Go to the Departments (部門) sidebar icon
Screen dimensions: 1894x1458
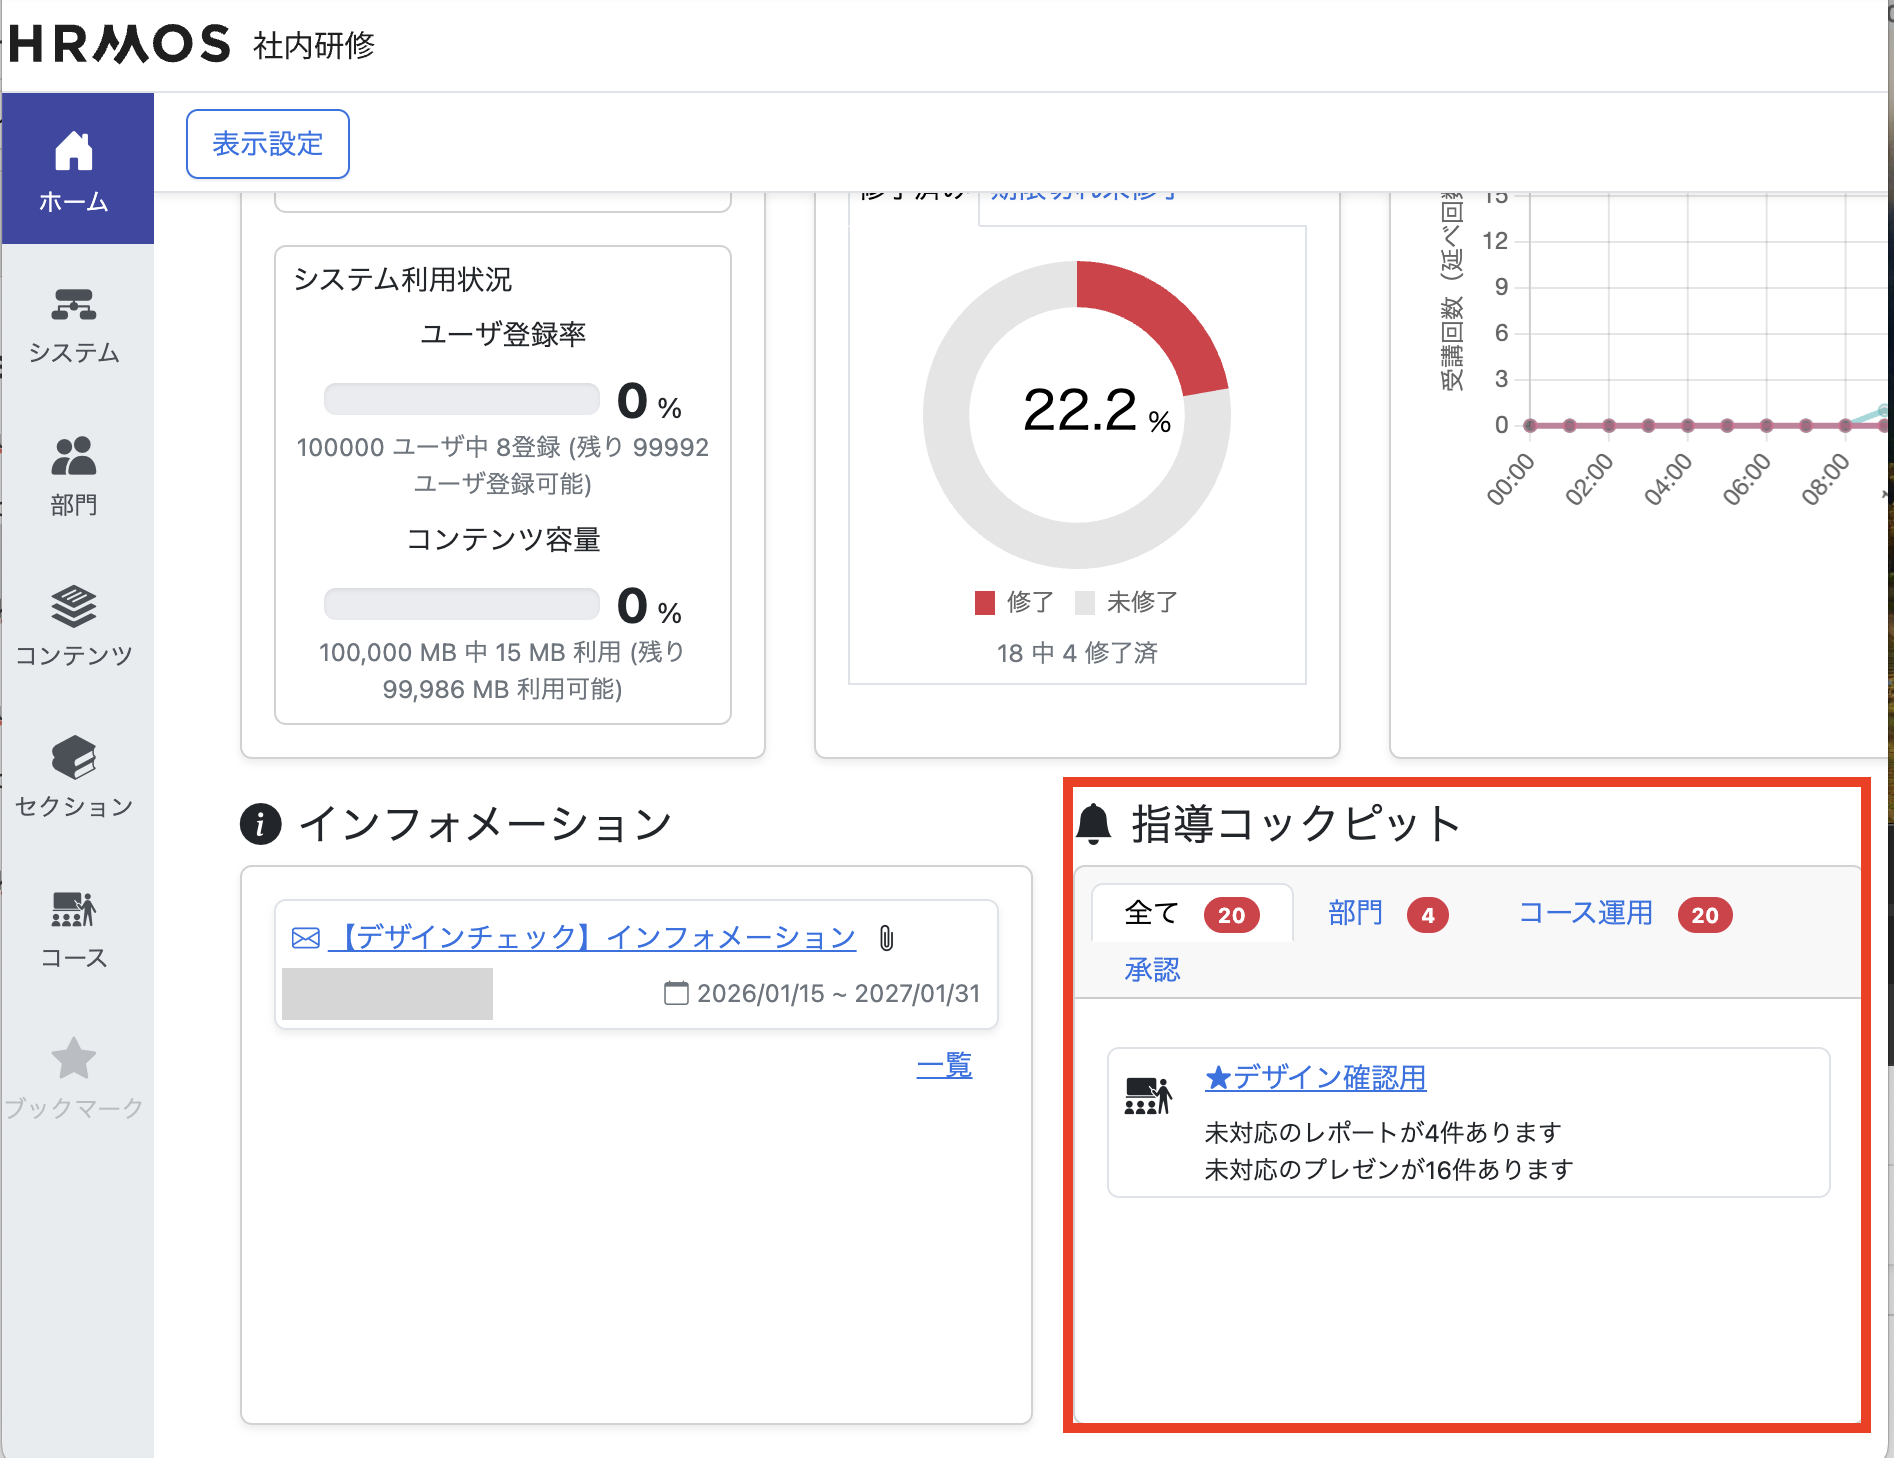74,457
